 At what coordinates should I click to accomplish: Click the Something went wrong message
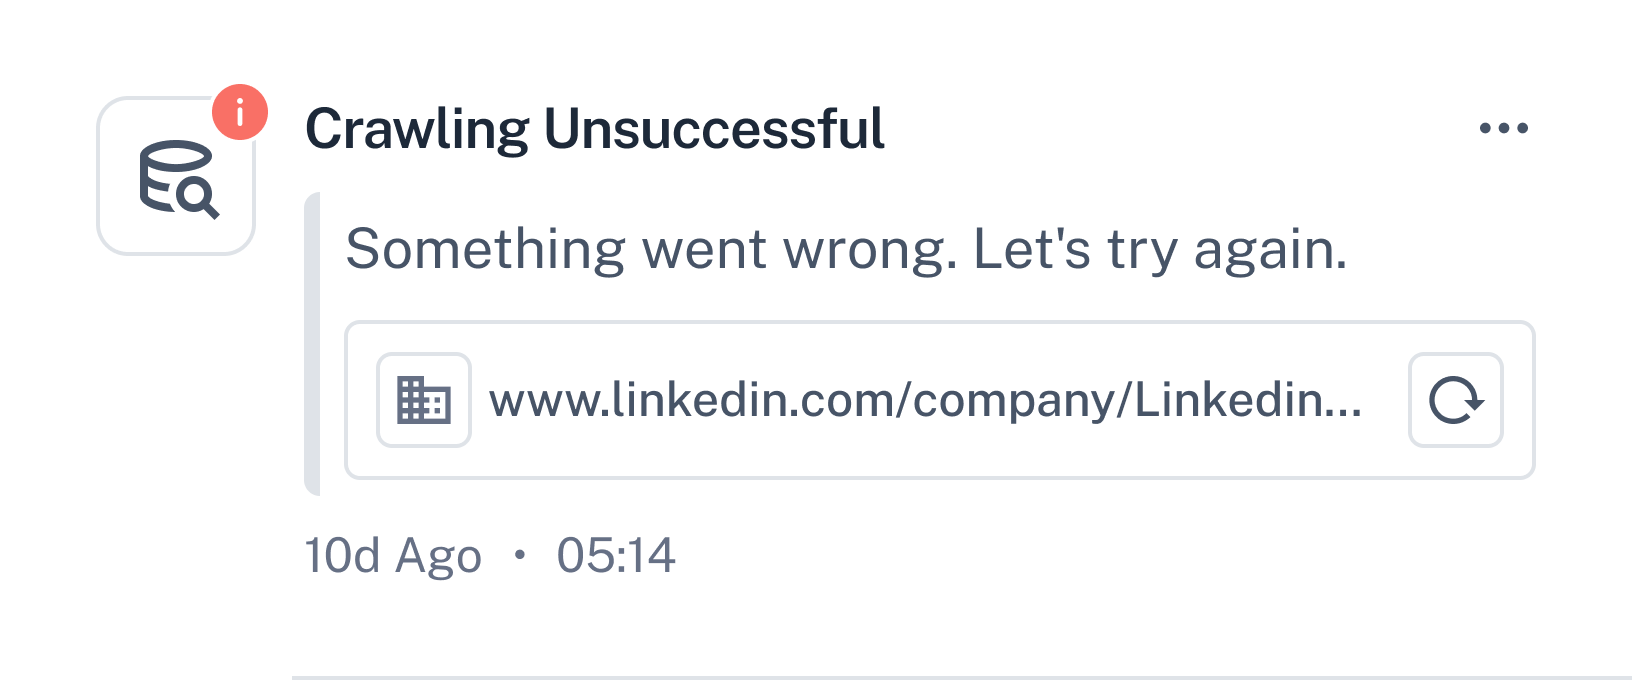point(846,249)
